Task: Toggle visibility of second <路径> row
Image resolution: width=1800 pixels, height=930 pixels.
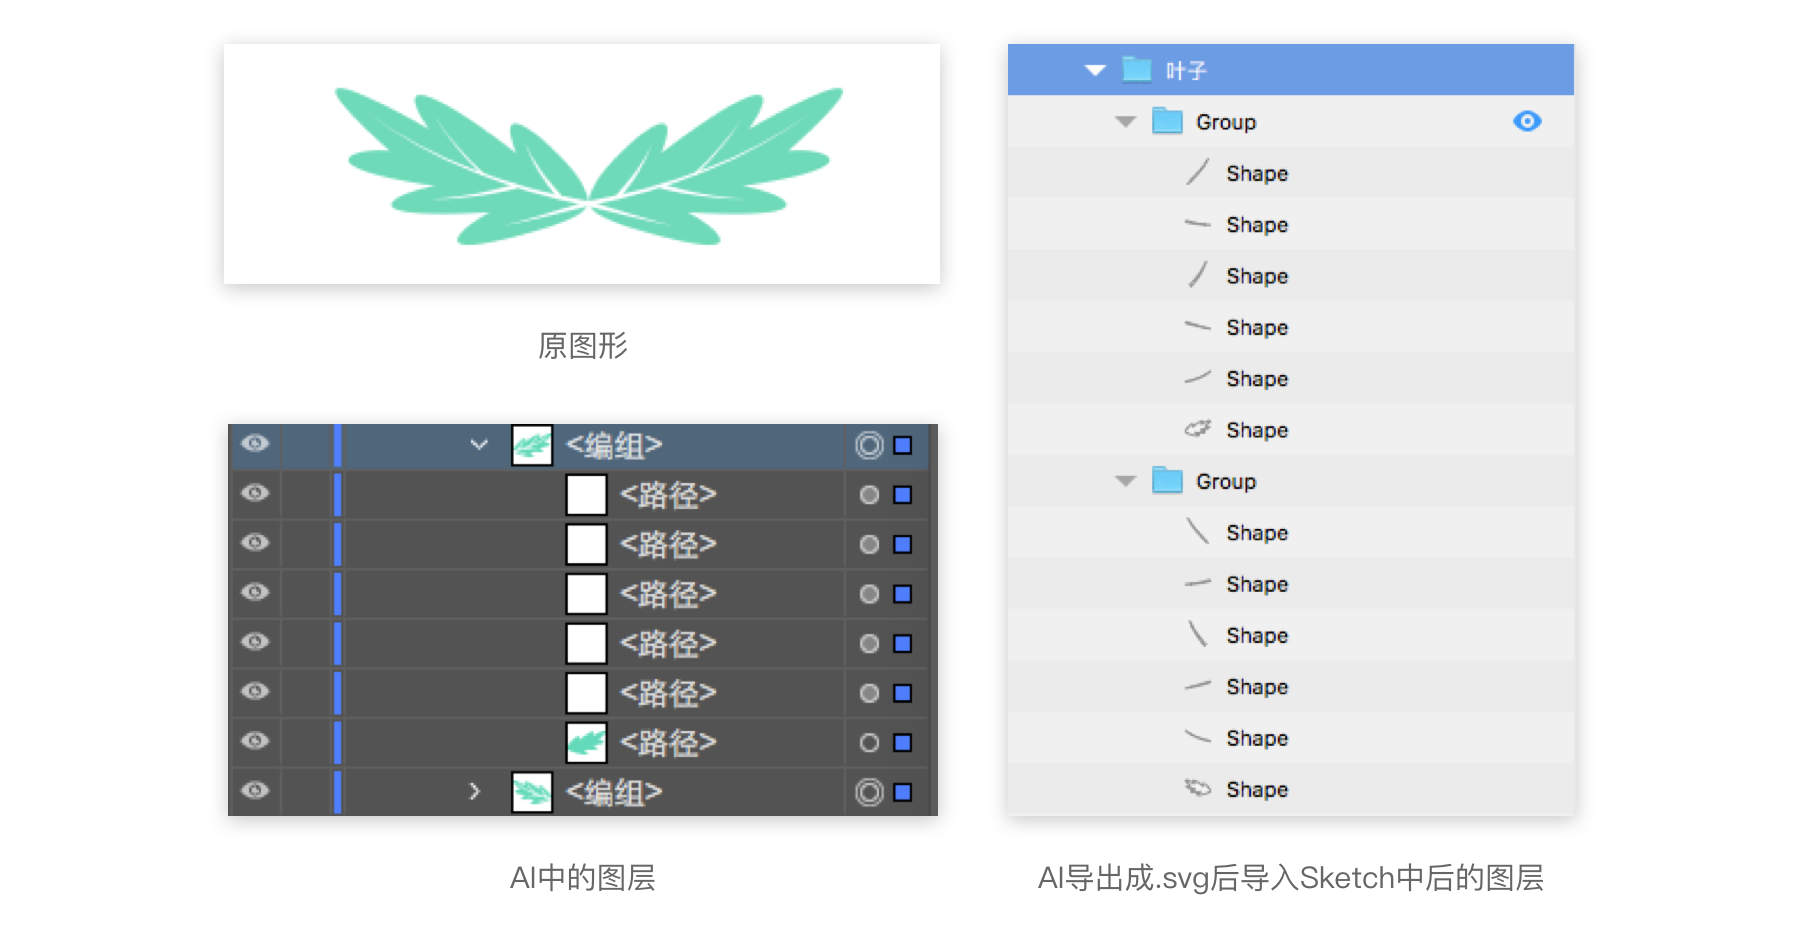Action: [255, 543]
